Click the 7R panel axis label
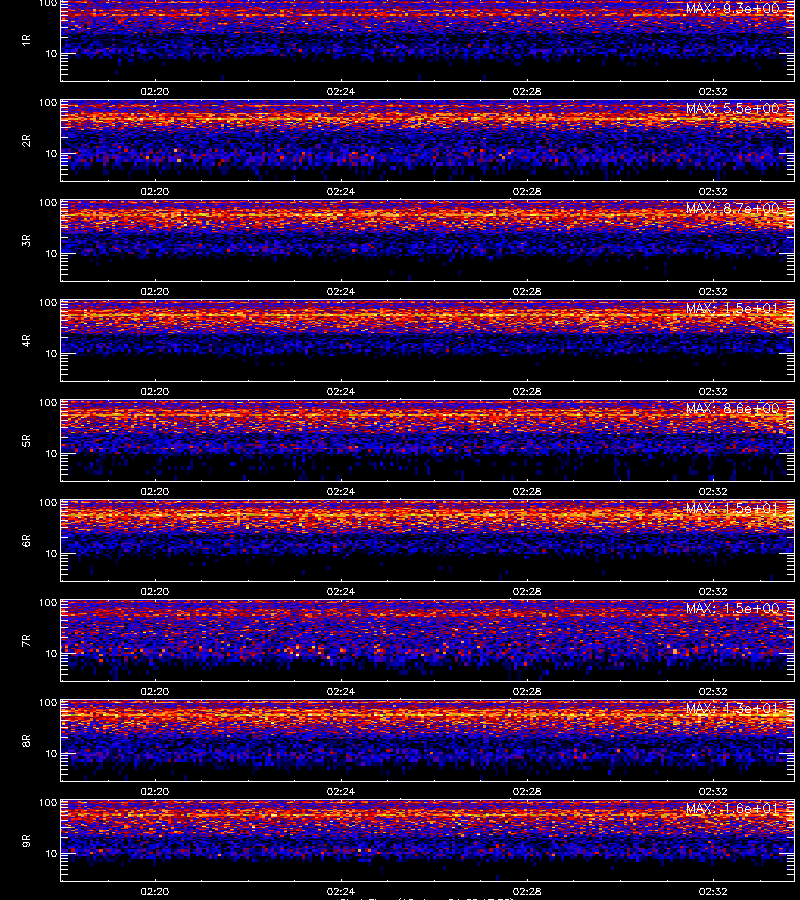 point(26,641)
